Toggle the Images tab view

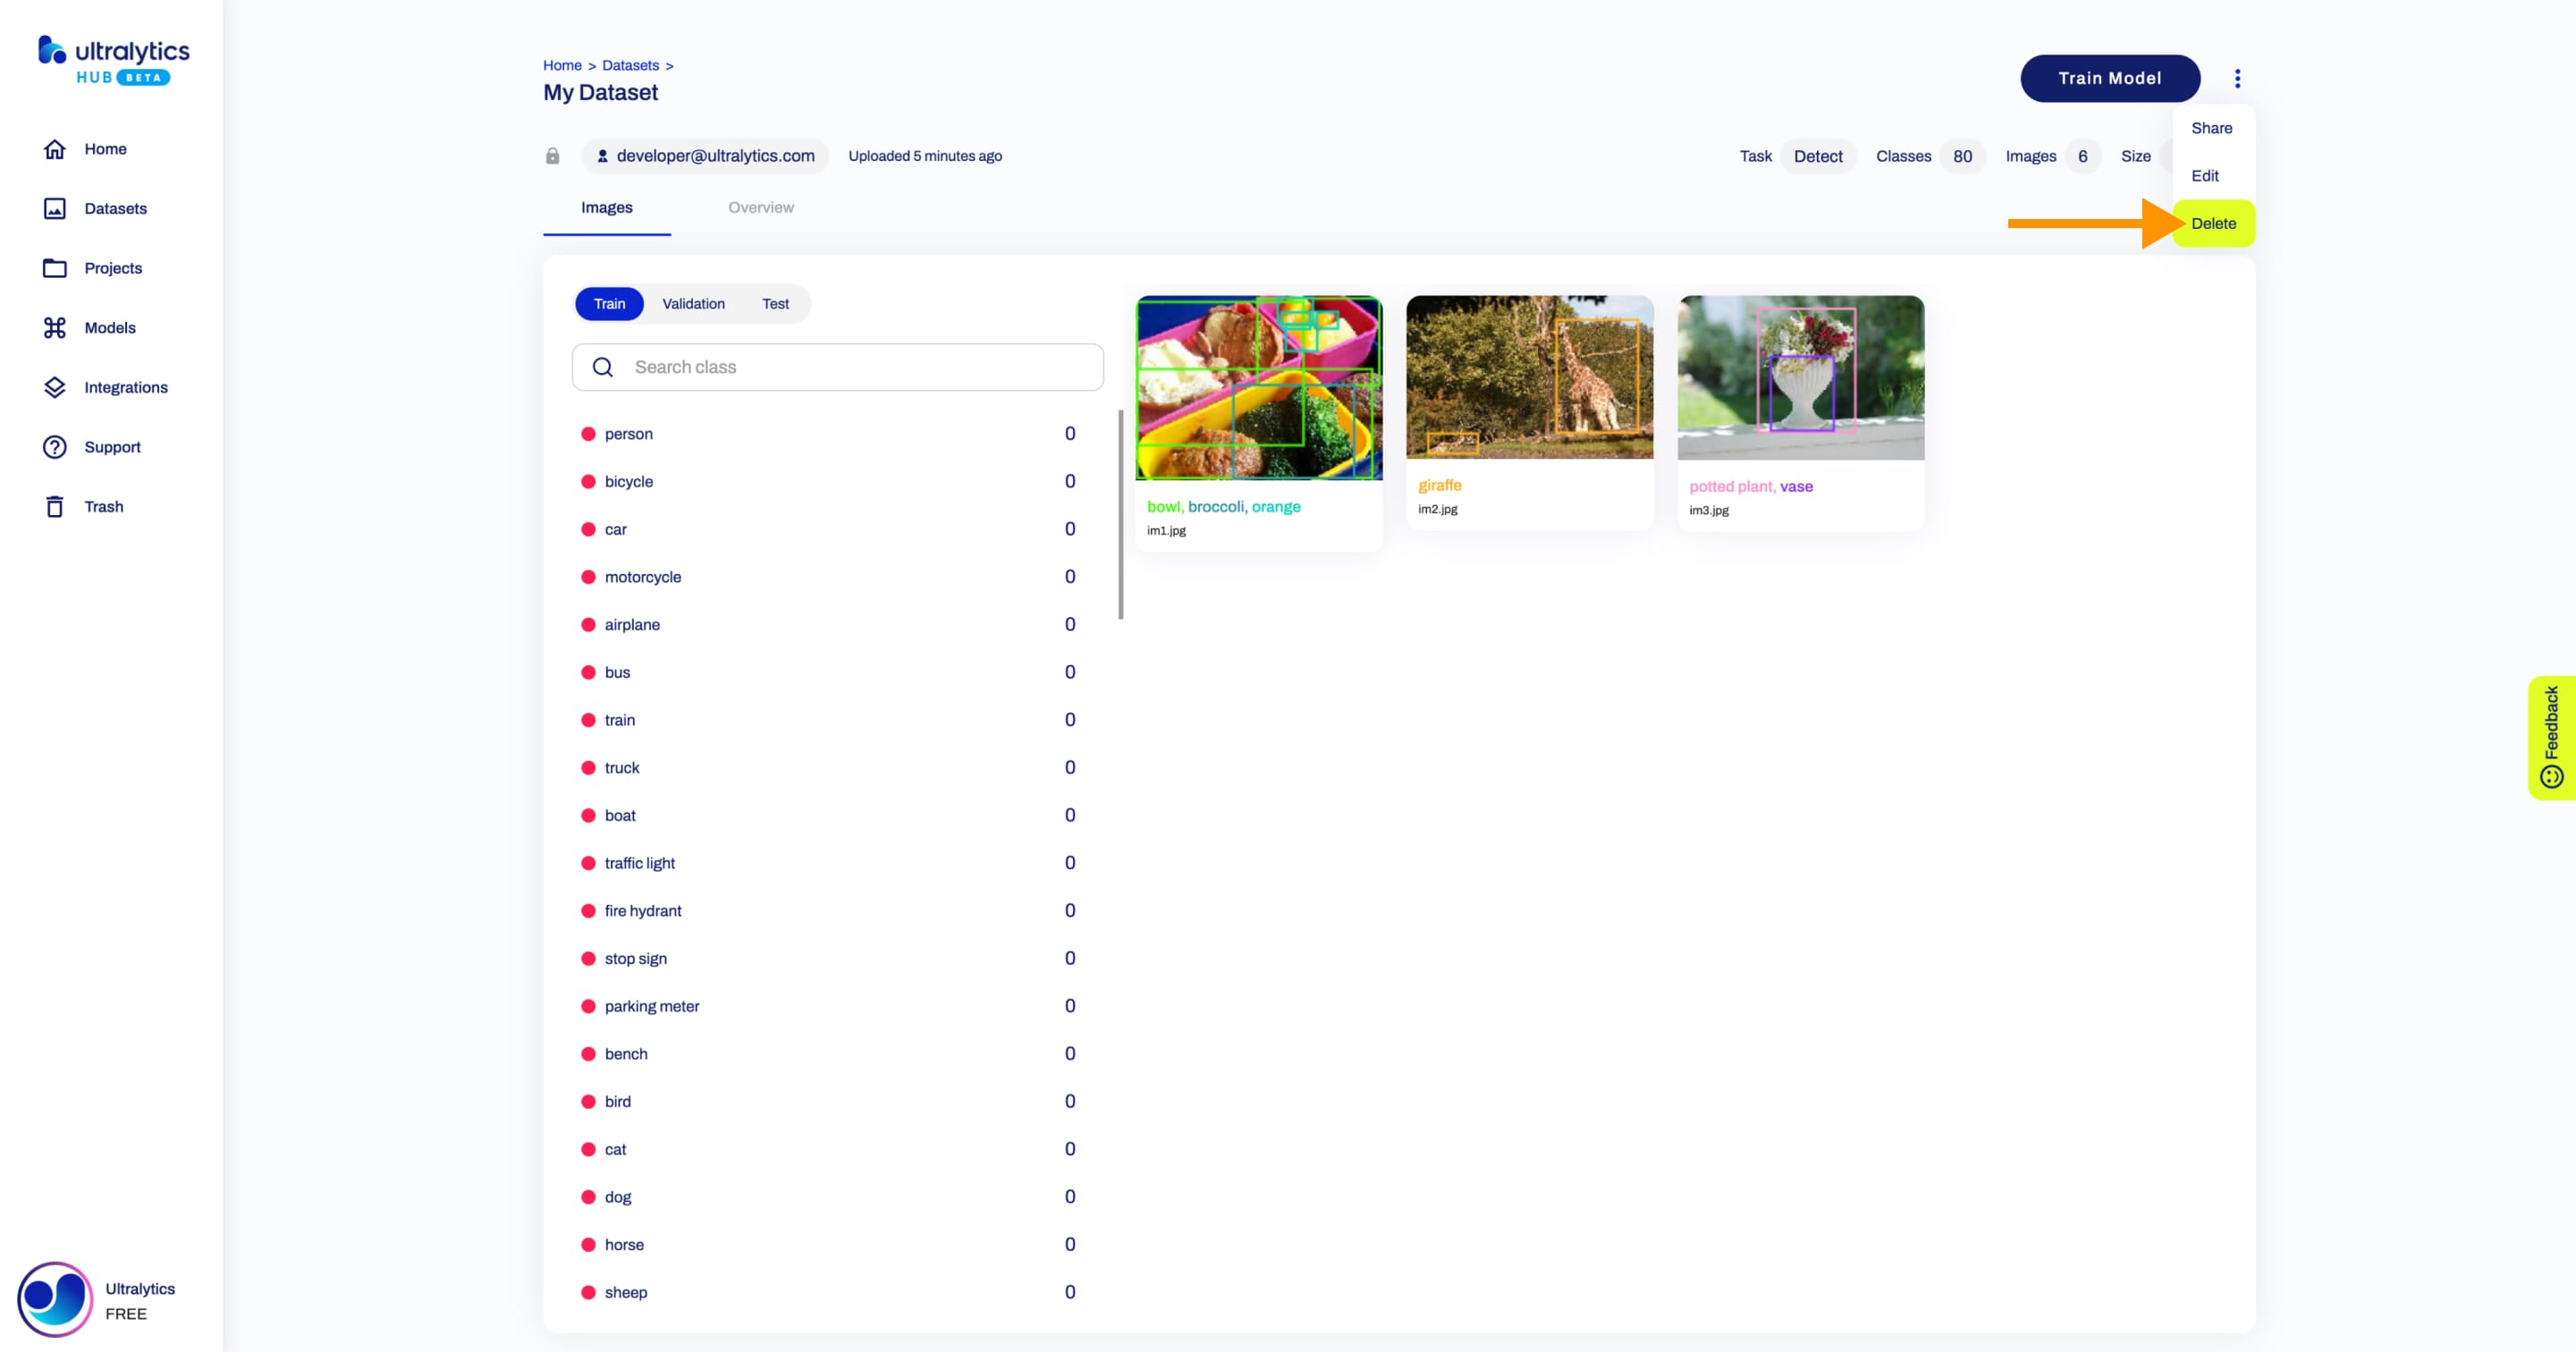tap(606, 207)
